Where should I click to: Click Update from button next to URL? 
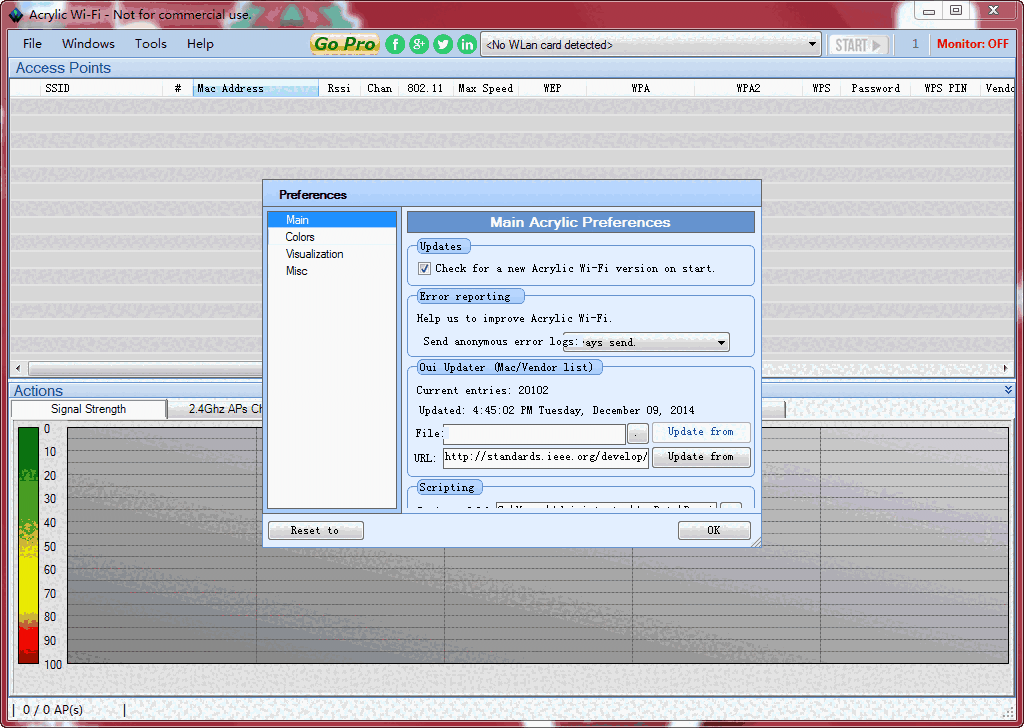[x=700, y=457]
